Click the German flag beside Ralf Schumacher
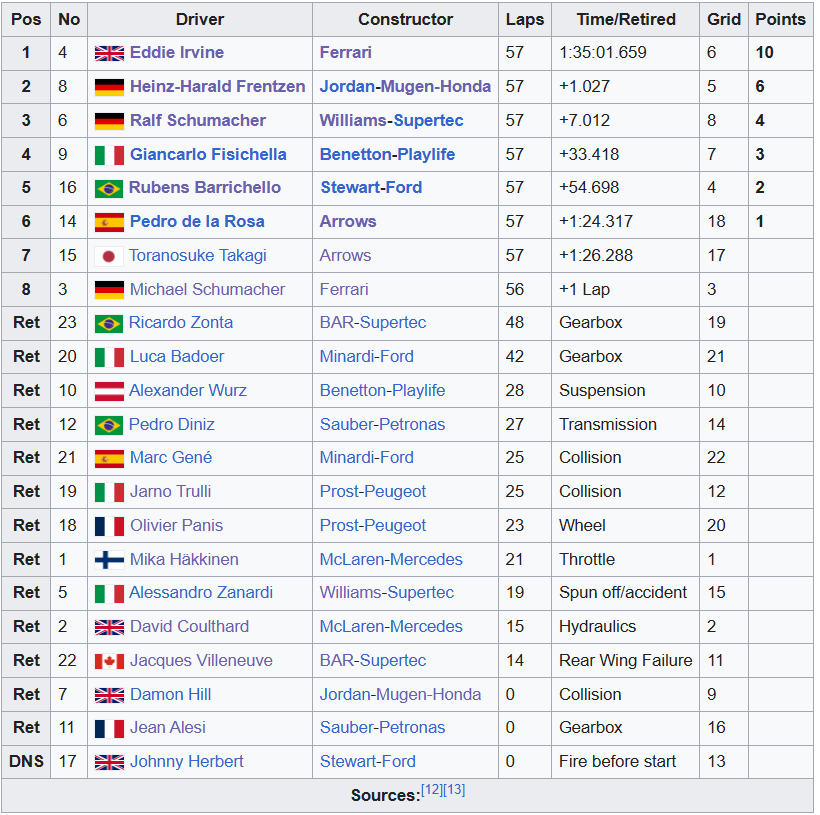Viewport: 820px width, 815px height. tap(109, 121)
